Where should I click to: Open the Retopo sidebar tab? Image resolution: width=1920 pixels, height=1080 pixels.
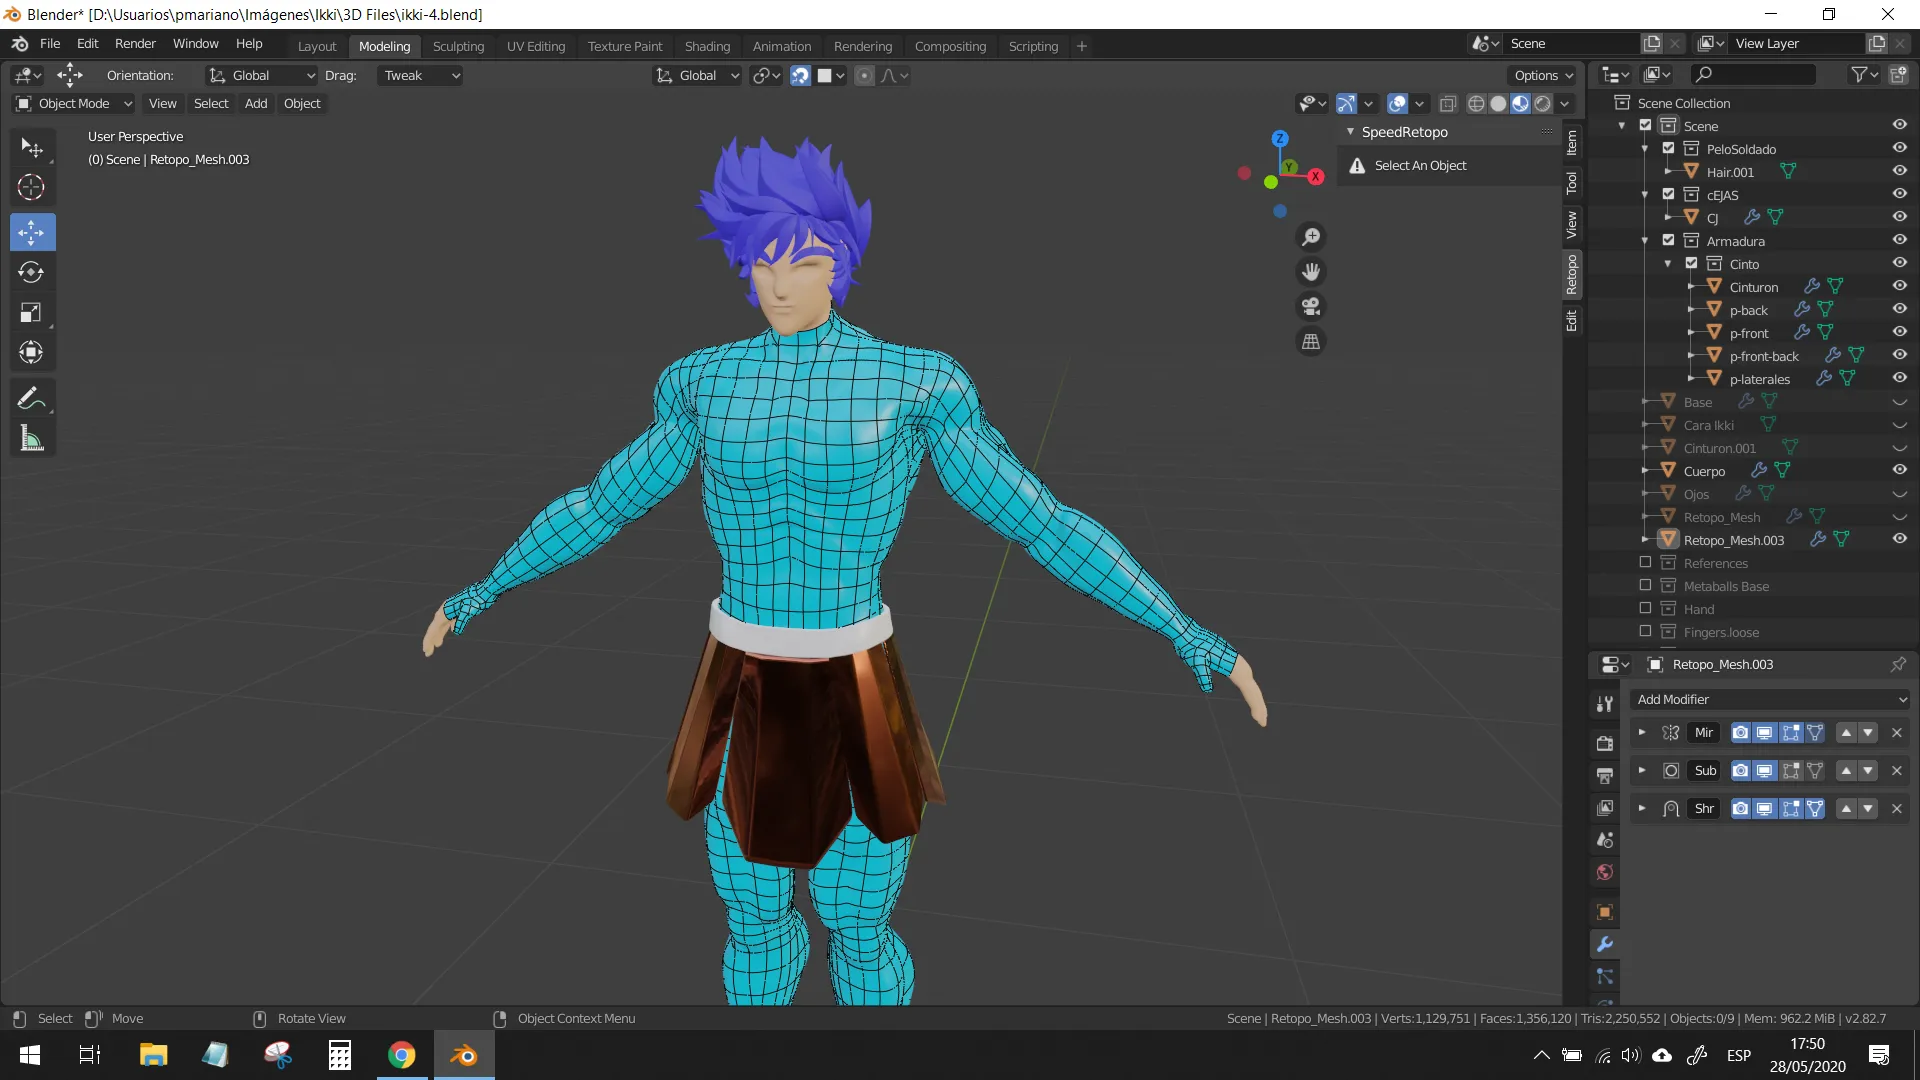[1572, 274]
